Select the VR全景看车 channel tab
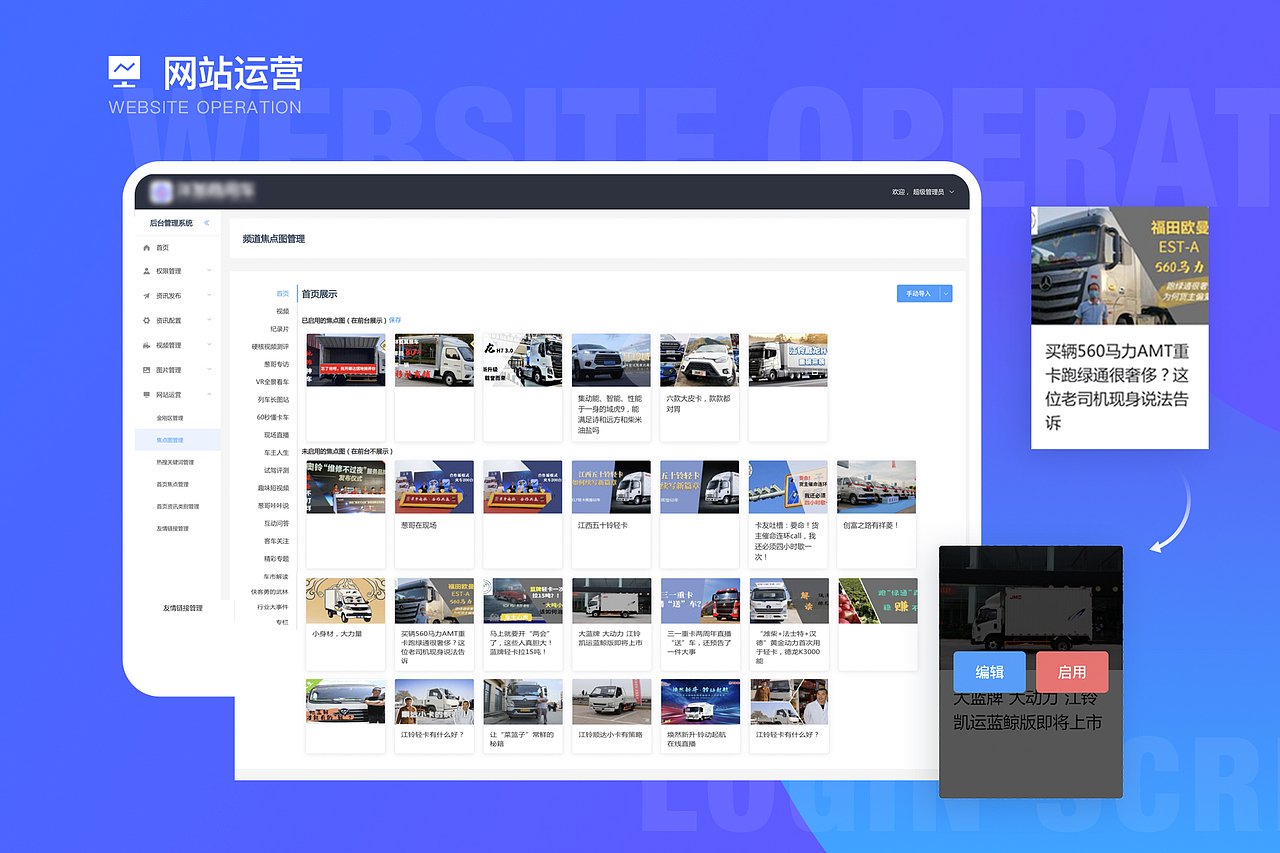Viewport: 1280px width, 853px height. pos(272,382)
